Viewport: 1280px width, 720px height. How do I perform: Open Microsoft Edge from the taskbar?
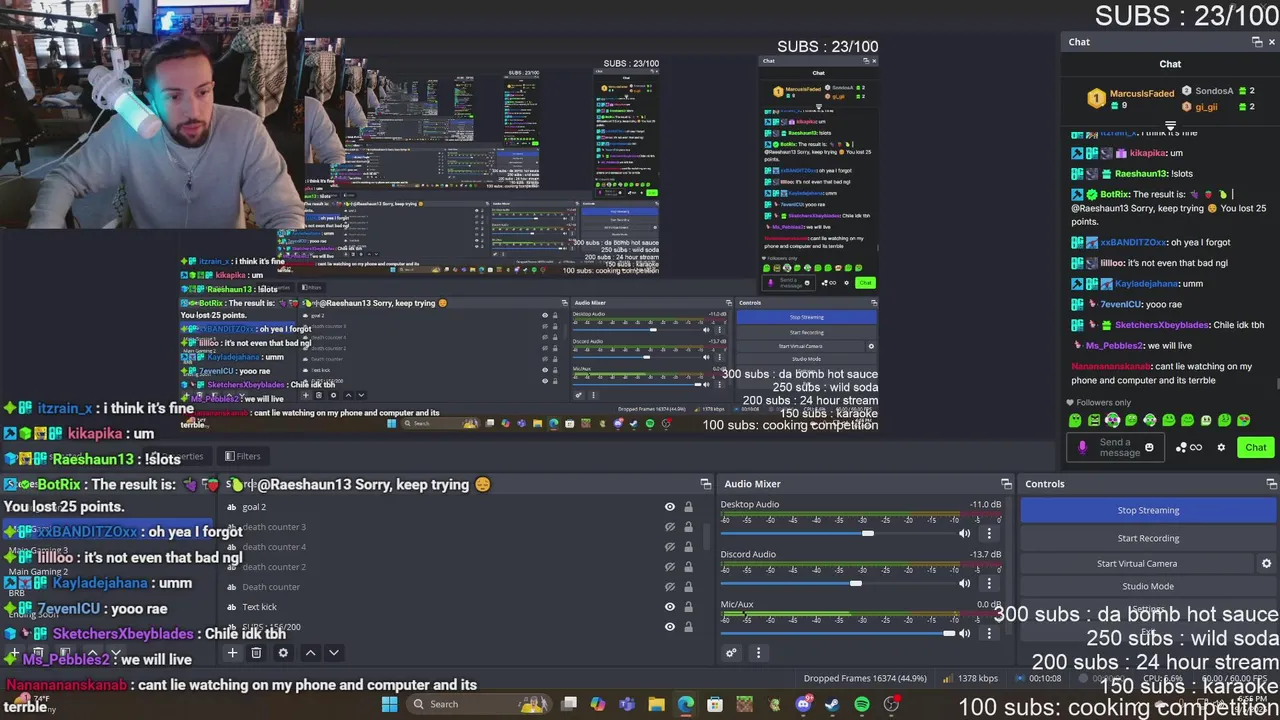coord(685,704)
